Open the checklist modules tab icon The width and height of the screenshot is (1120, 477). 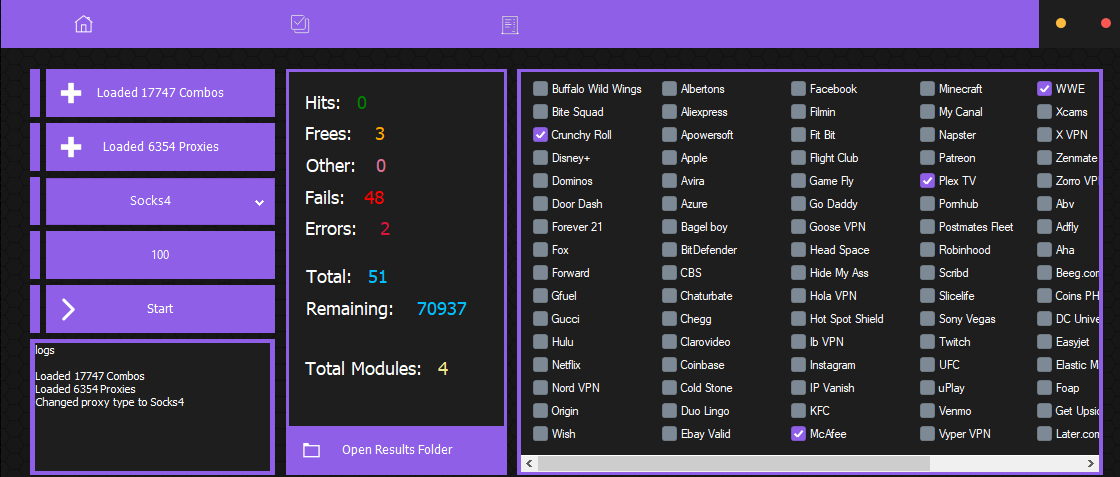(x=300, y=24)
